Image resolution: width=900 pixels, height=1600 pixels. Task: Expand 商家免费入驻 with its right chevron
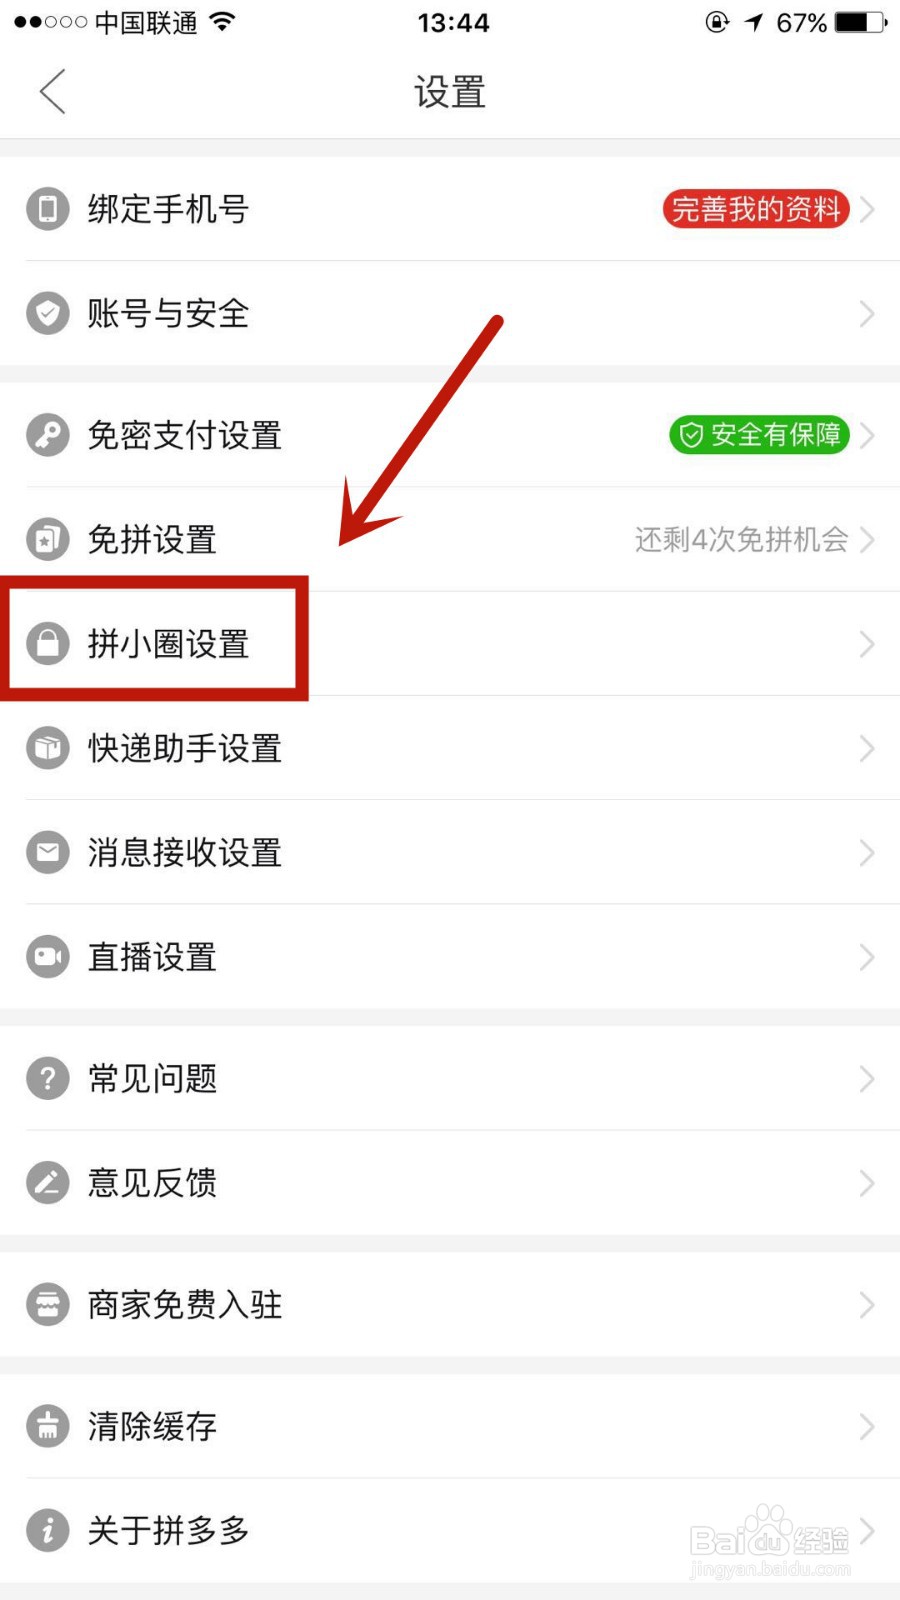point(867,1305)
